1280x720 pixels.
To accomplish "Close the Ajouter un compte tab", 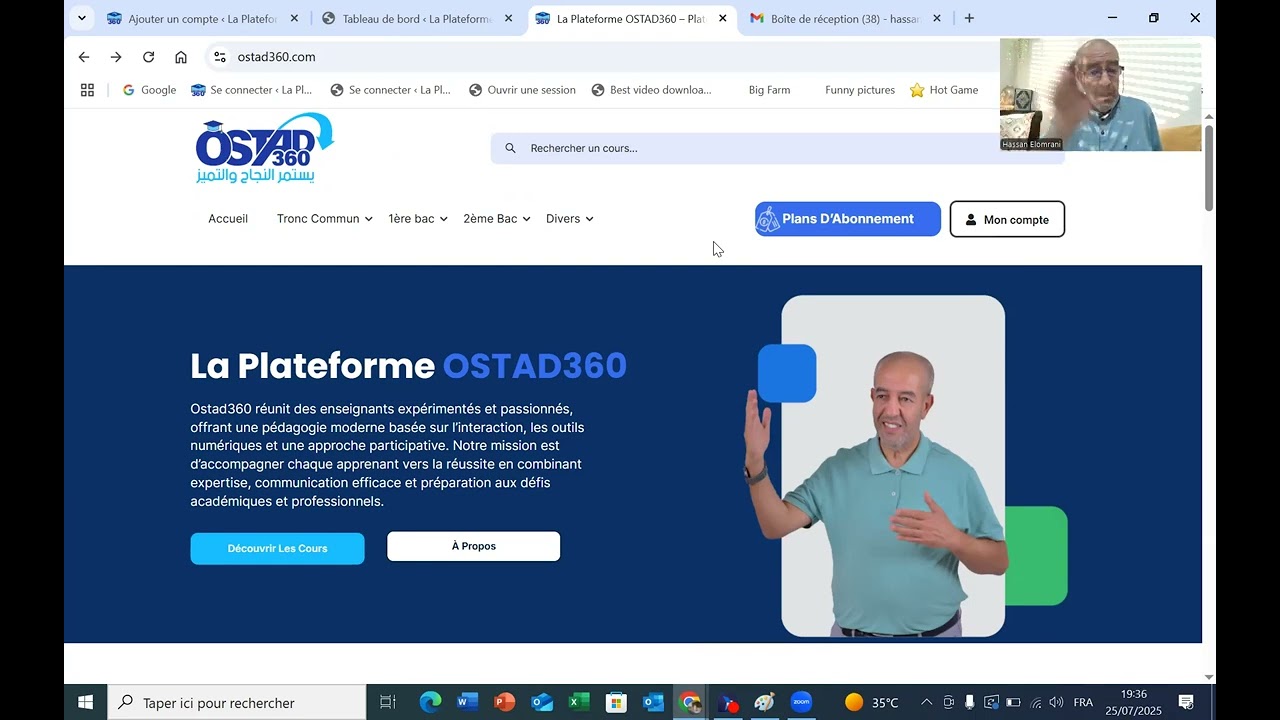I will point(294,18).
